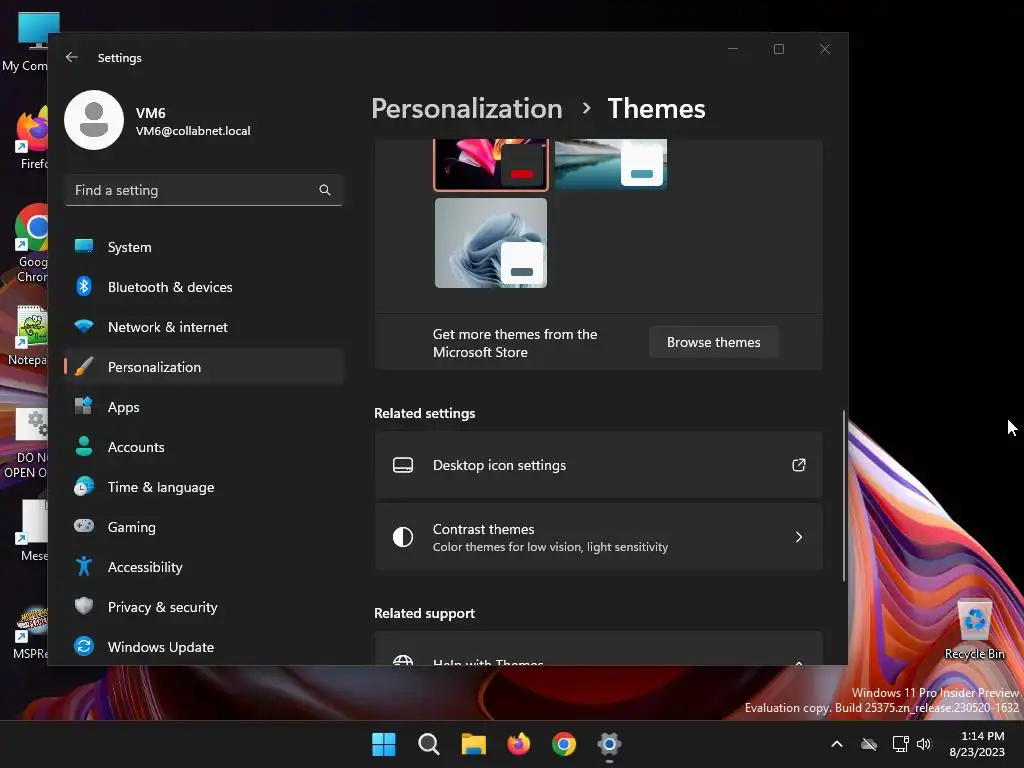Viewport: 1024px width, 768px height.
Task: Open Accessibility settings
Action: [204, 566]
